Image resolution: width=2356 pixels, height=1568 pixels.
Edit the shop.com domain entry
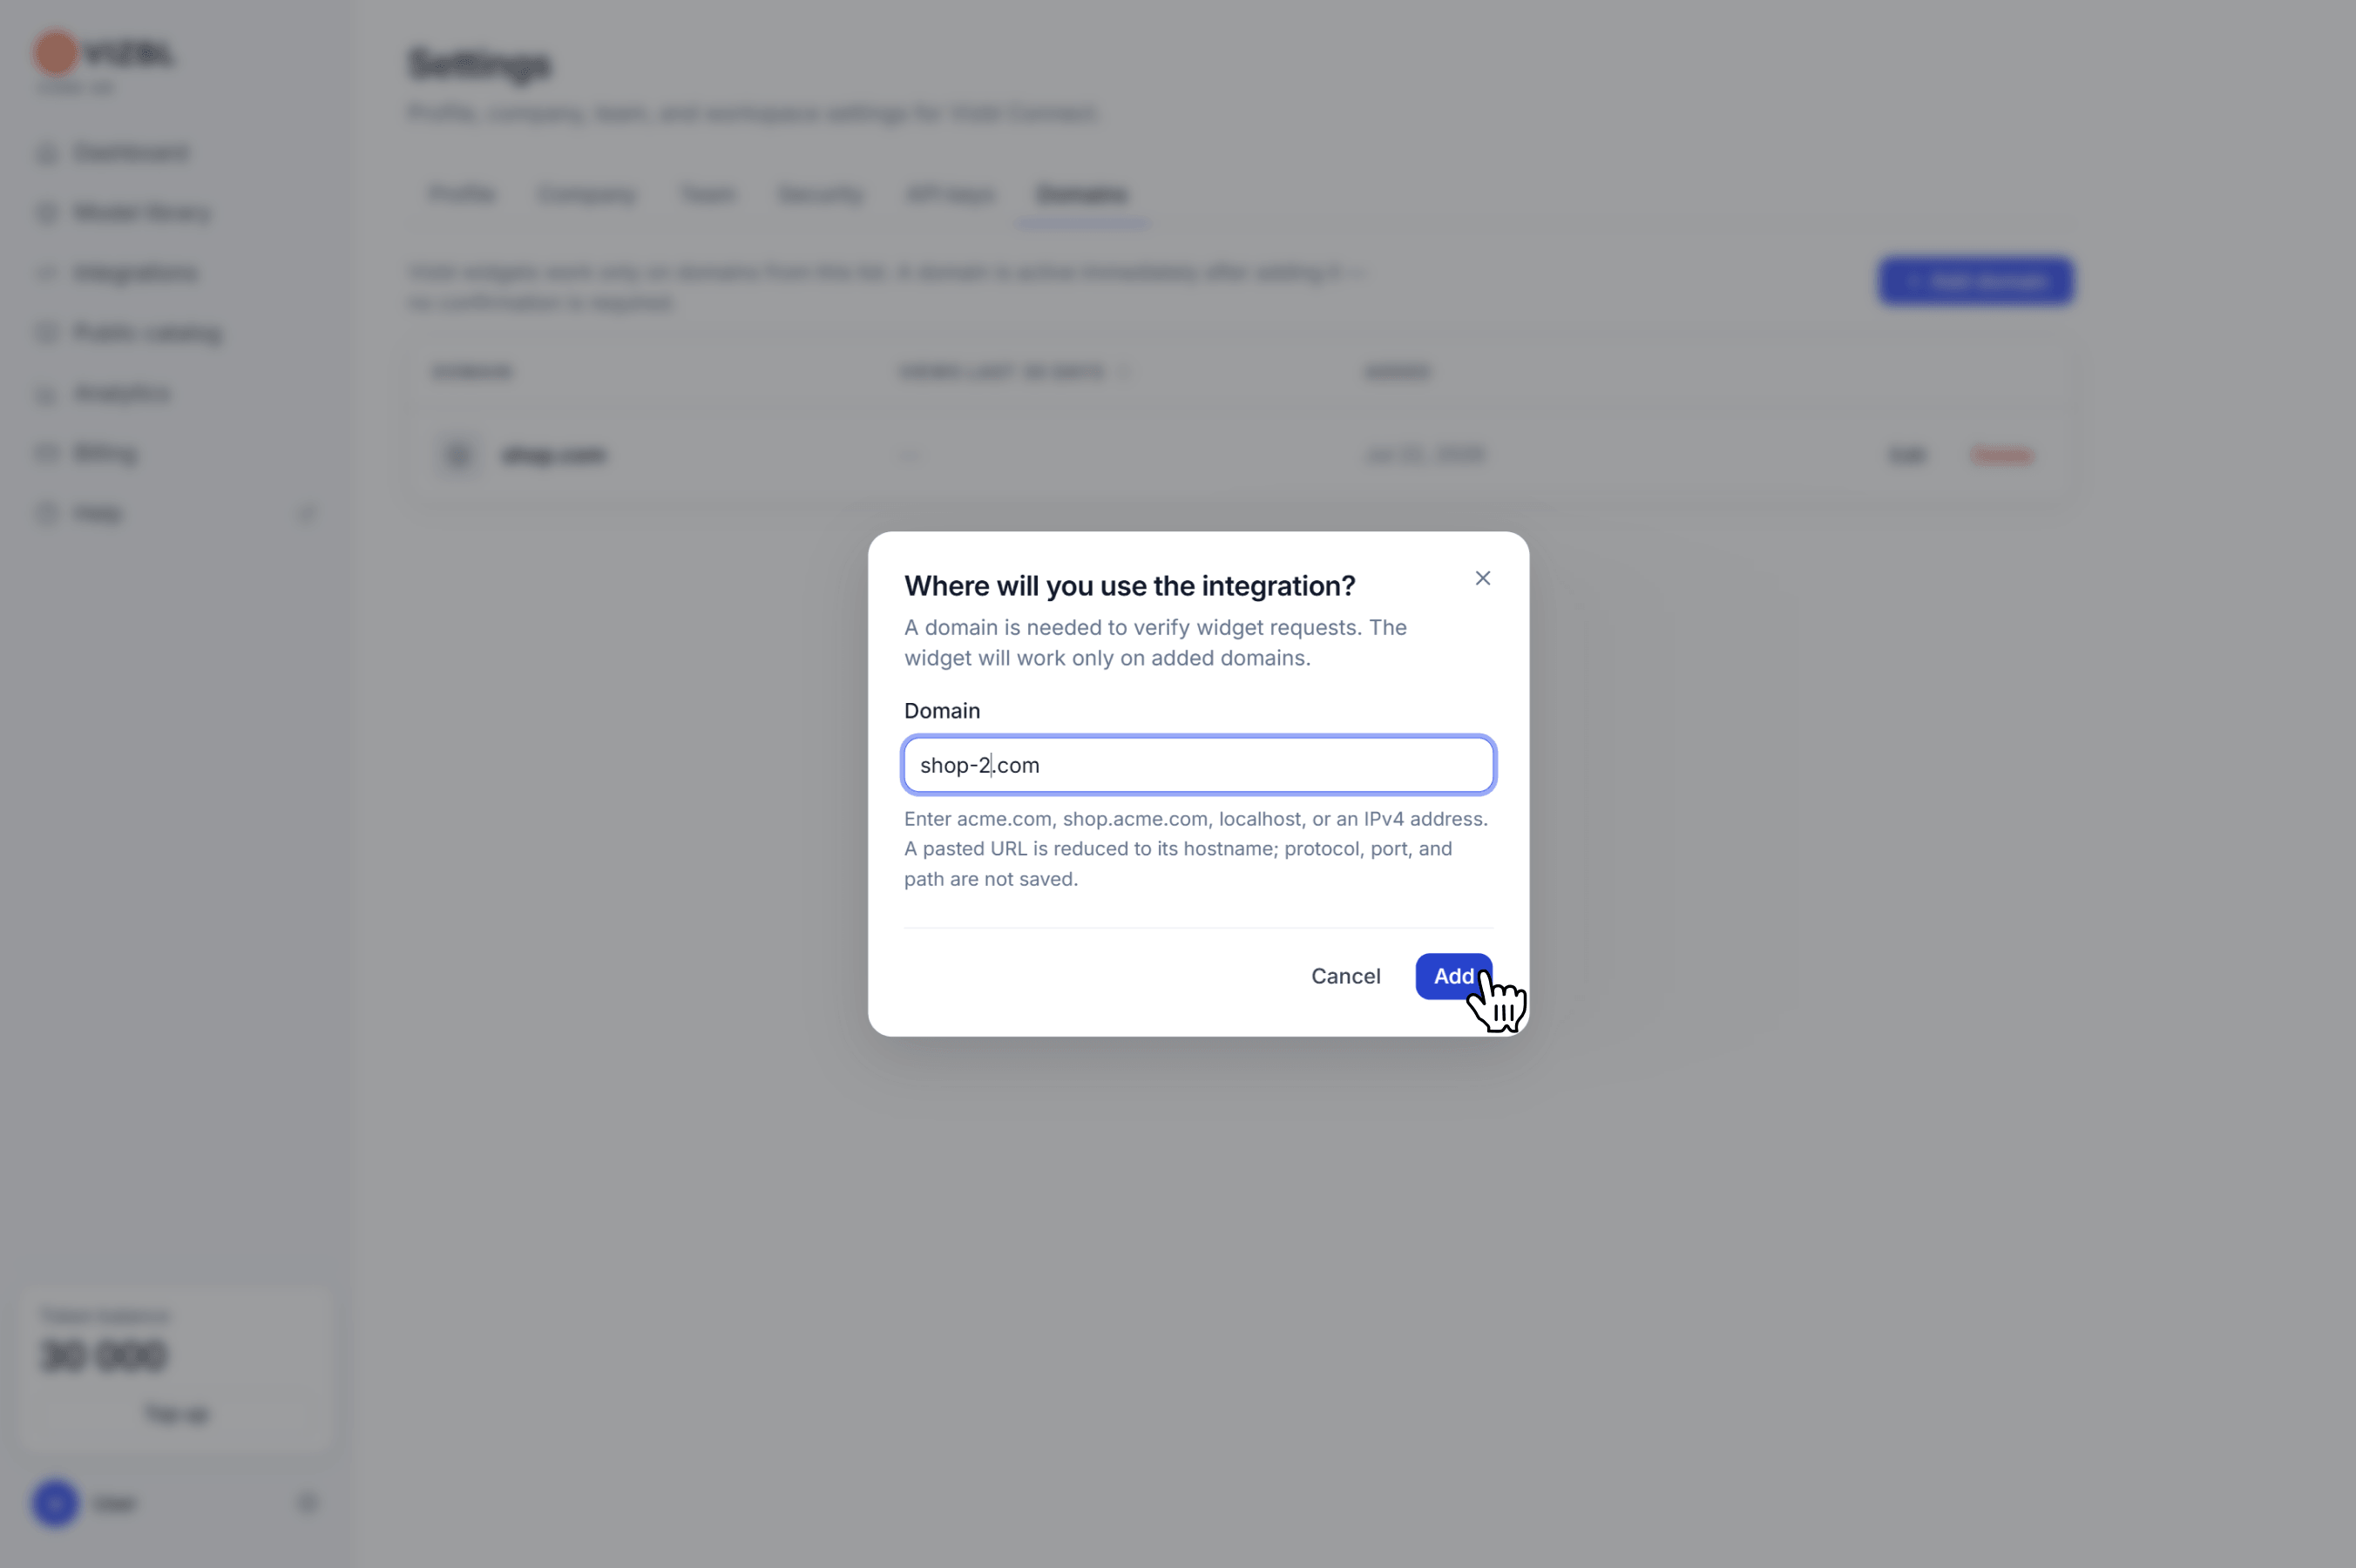[x=1907, y=455]
